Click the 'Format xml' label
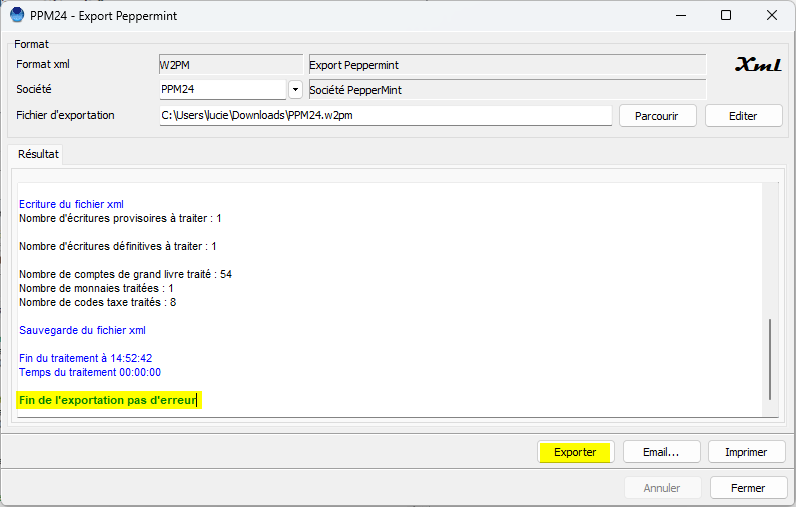The image size is (796, 507). [43, 64]
